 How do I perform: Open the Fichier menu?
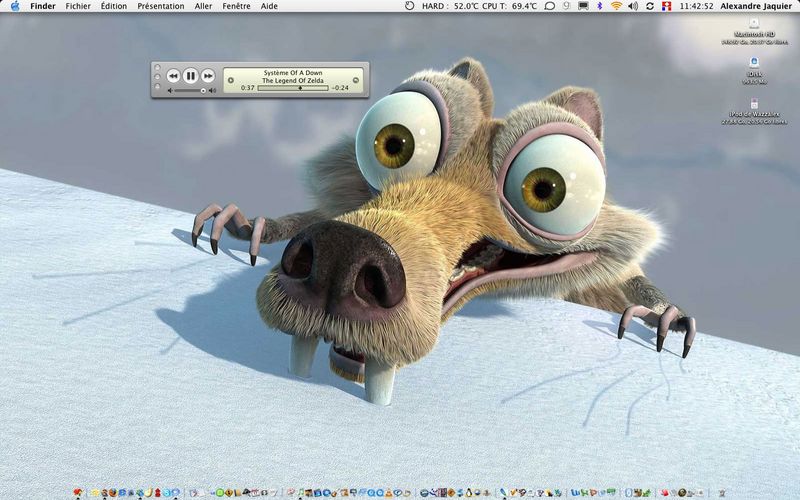[77, 6]
